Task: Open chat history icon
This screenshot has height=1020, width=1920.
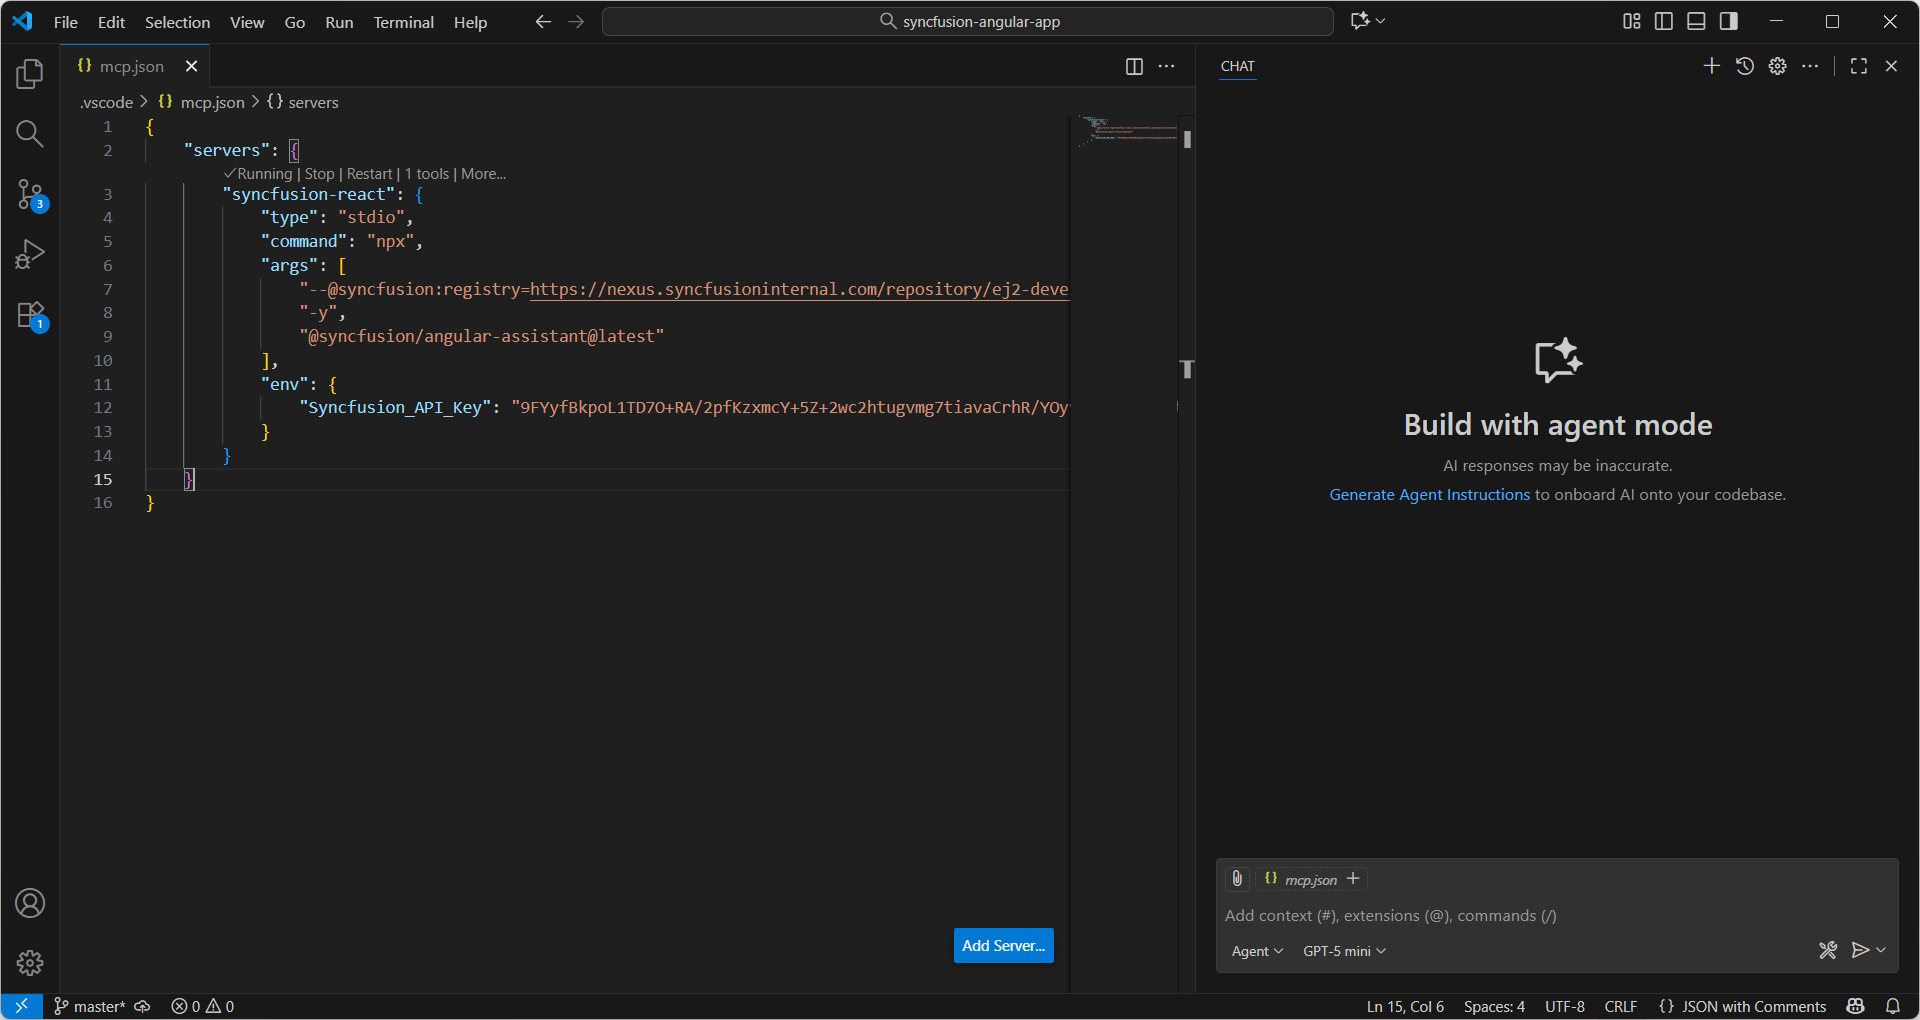Action: click(x=1745, y=65)
